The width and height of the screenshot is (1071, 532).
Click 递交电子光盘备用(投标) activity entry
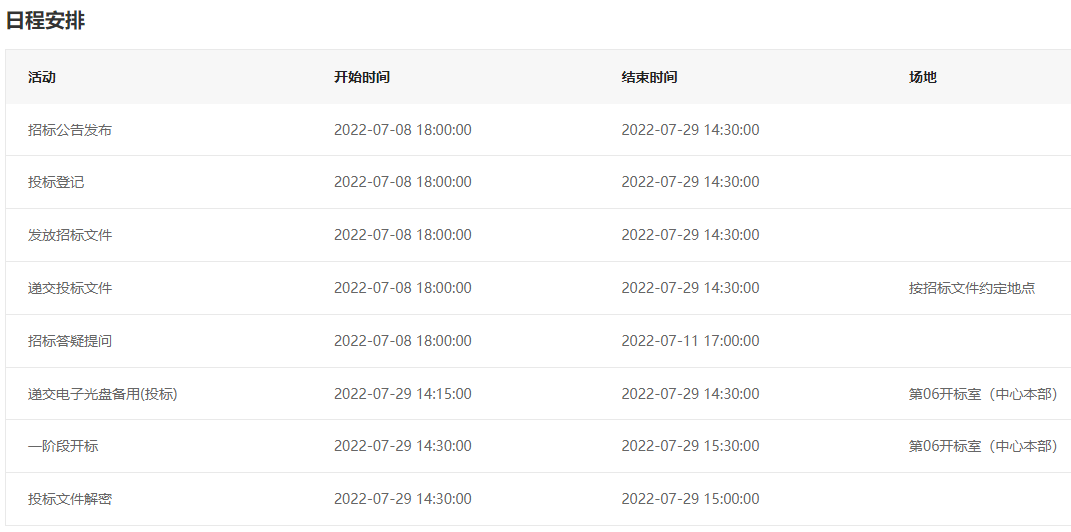click(102, 394)
